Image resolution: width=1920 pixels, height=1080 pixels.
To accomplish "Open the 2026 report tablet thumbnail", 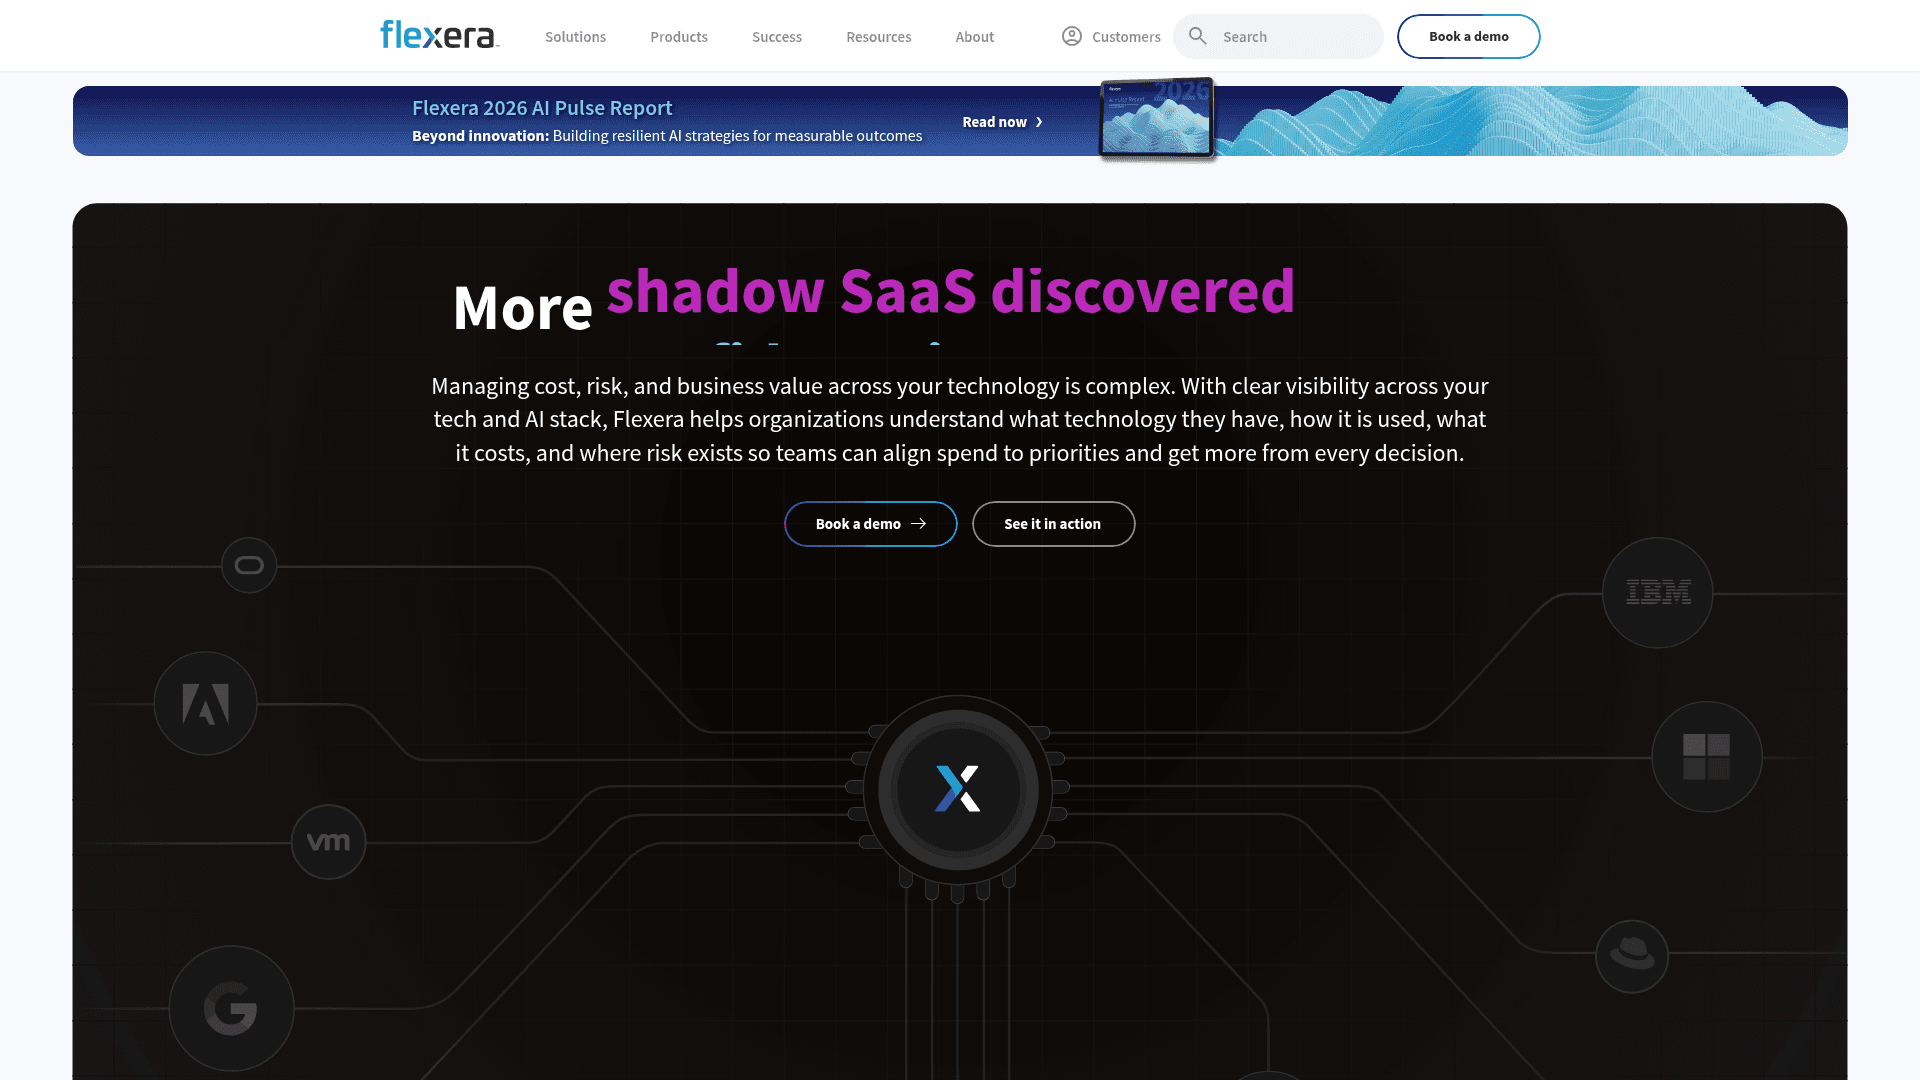I will (1157, 118).
